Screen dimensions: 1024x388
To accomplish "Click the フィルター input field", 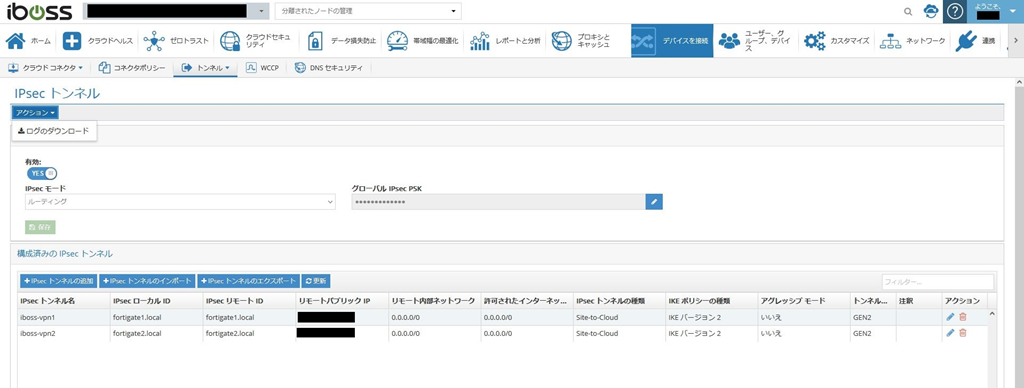I will coord(937,282).
